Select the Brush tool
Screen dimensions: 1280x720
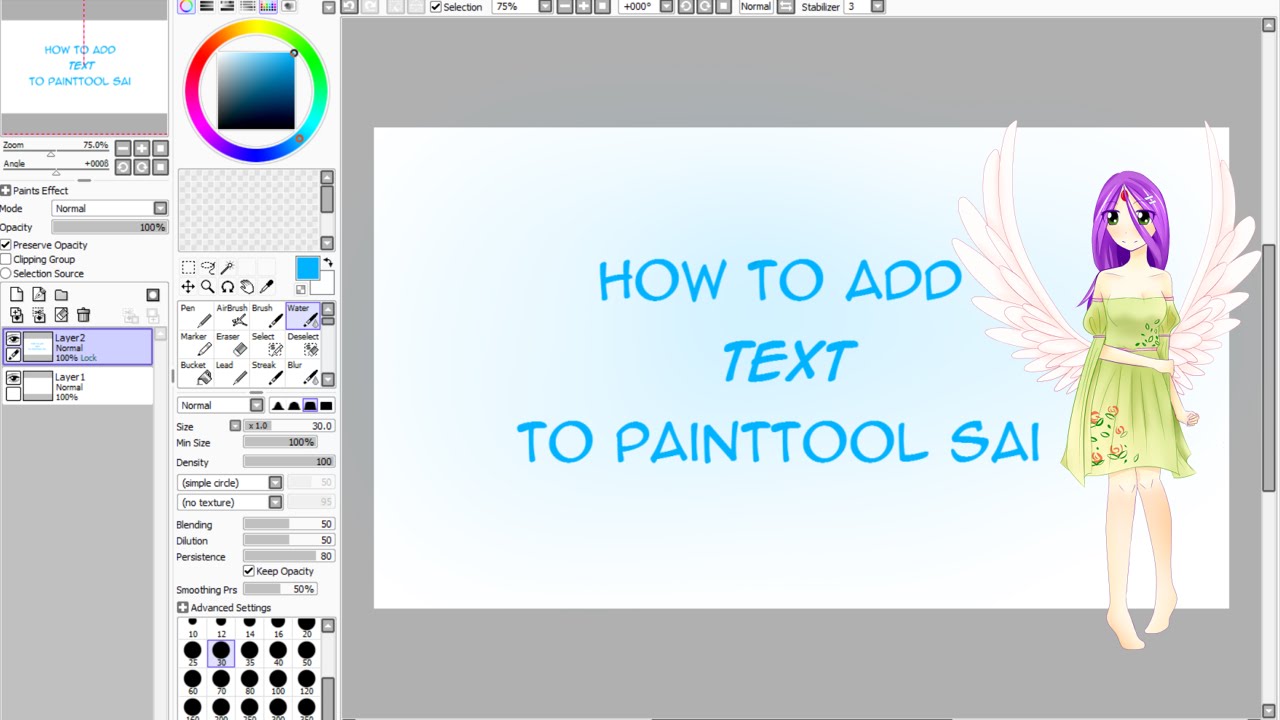pos(267,315)
